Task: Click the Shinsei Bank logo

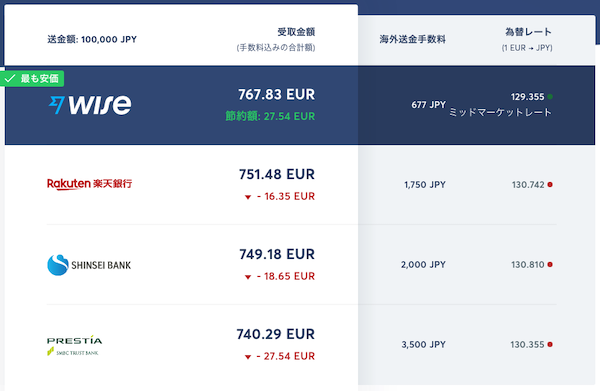Action: pyautogui.click(x=89, y=265)
